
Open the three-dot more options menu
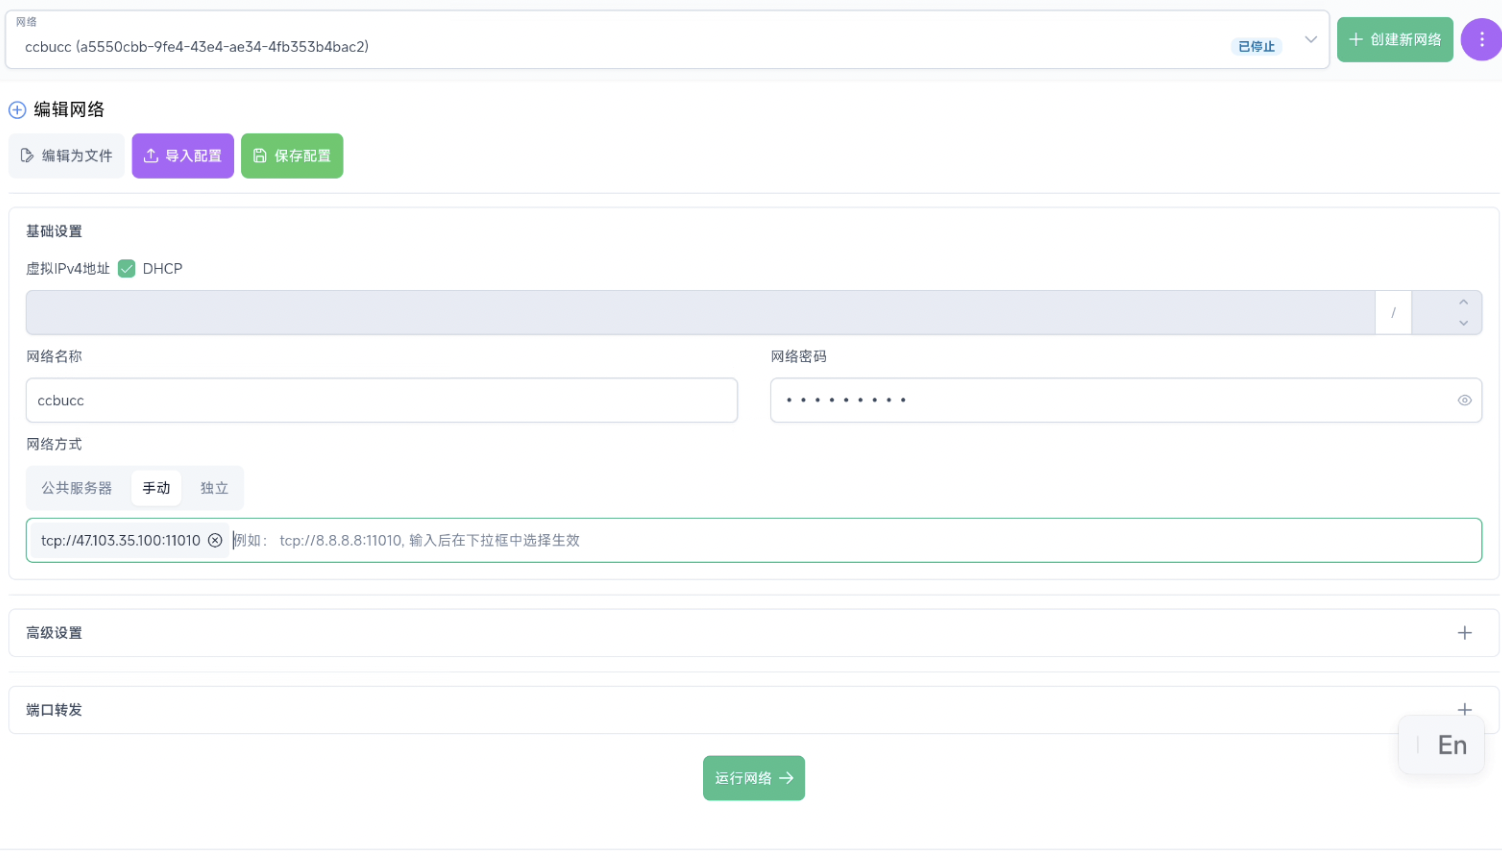[1481, 39]
